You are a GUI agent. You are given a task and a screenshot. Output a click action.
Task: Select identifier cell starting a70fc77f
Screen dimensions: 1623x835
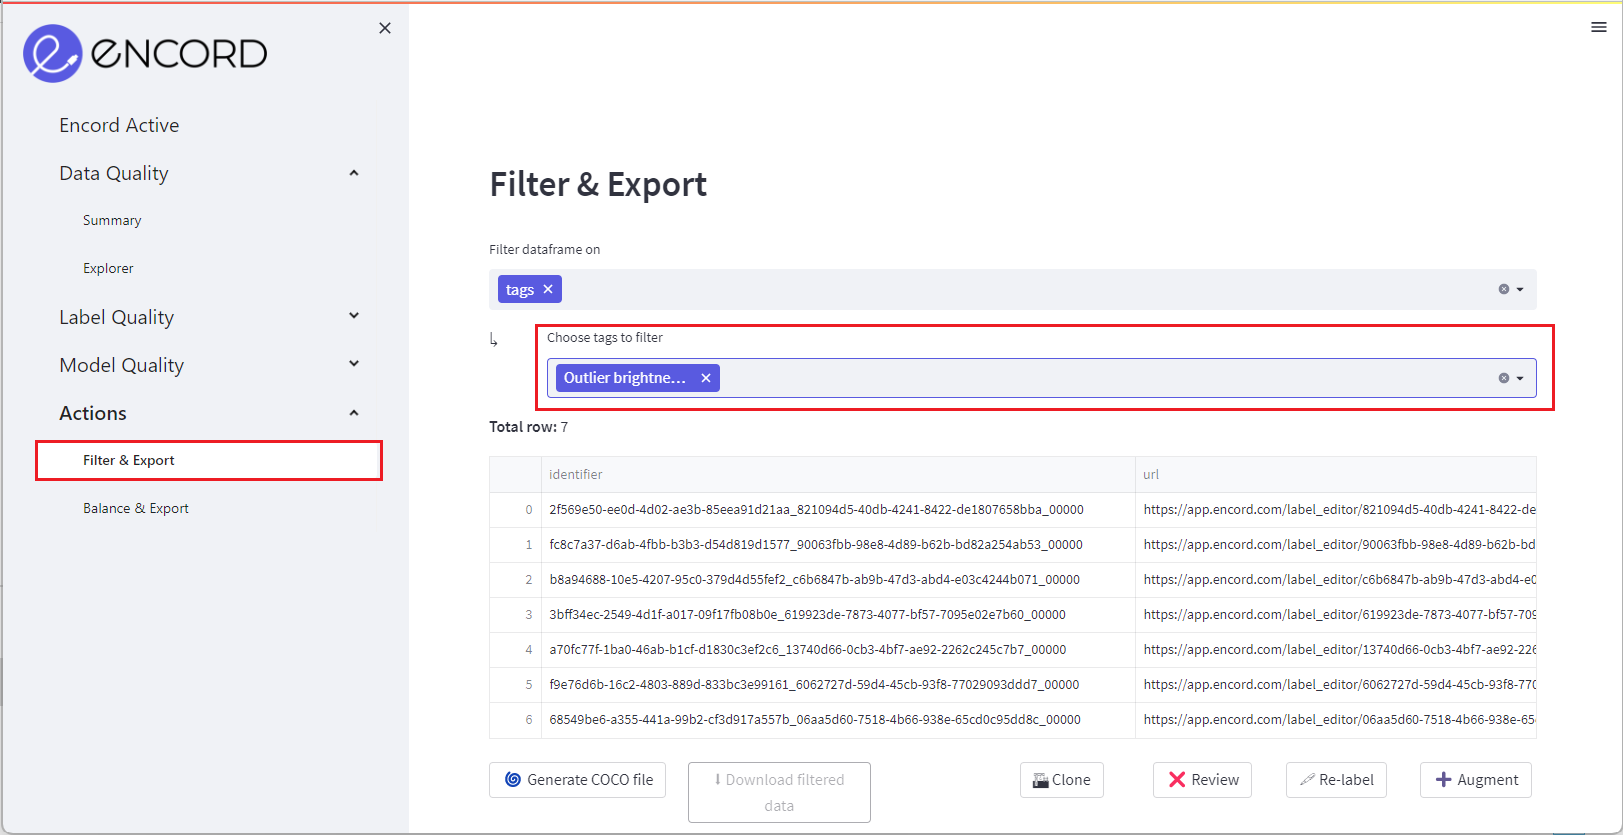click(x=838, y=650)
